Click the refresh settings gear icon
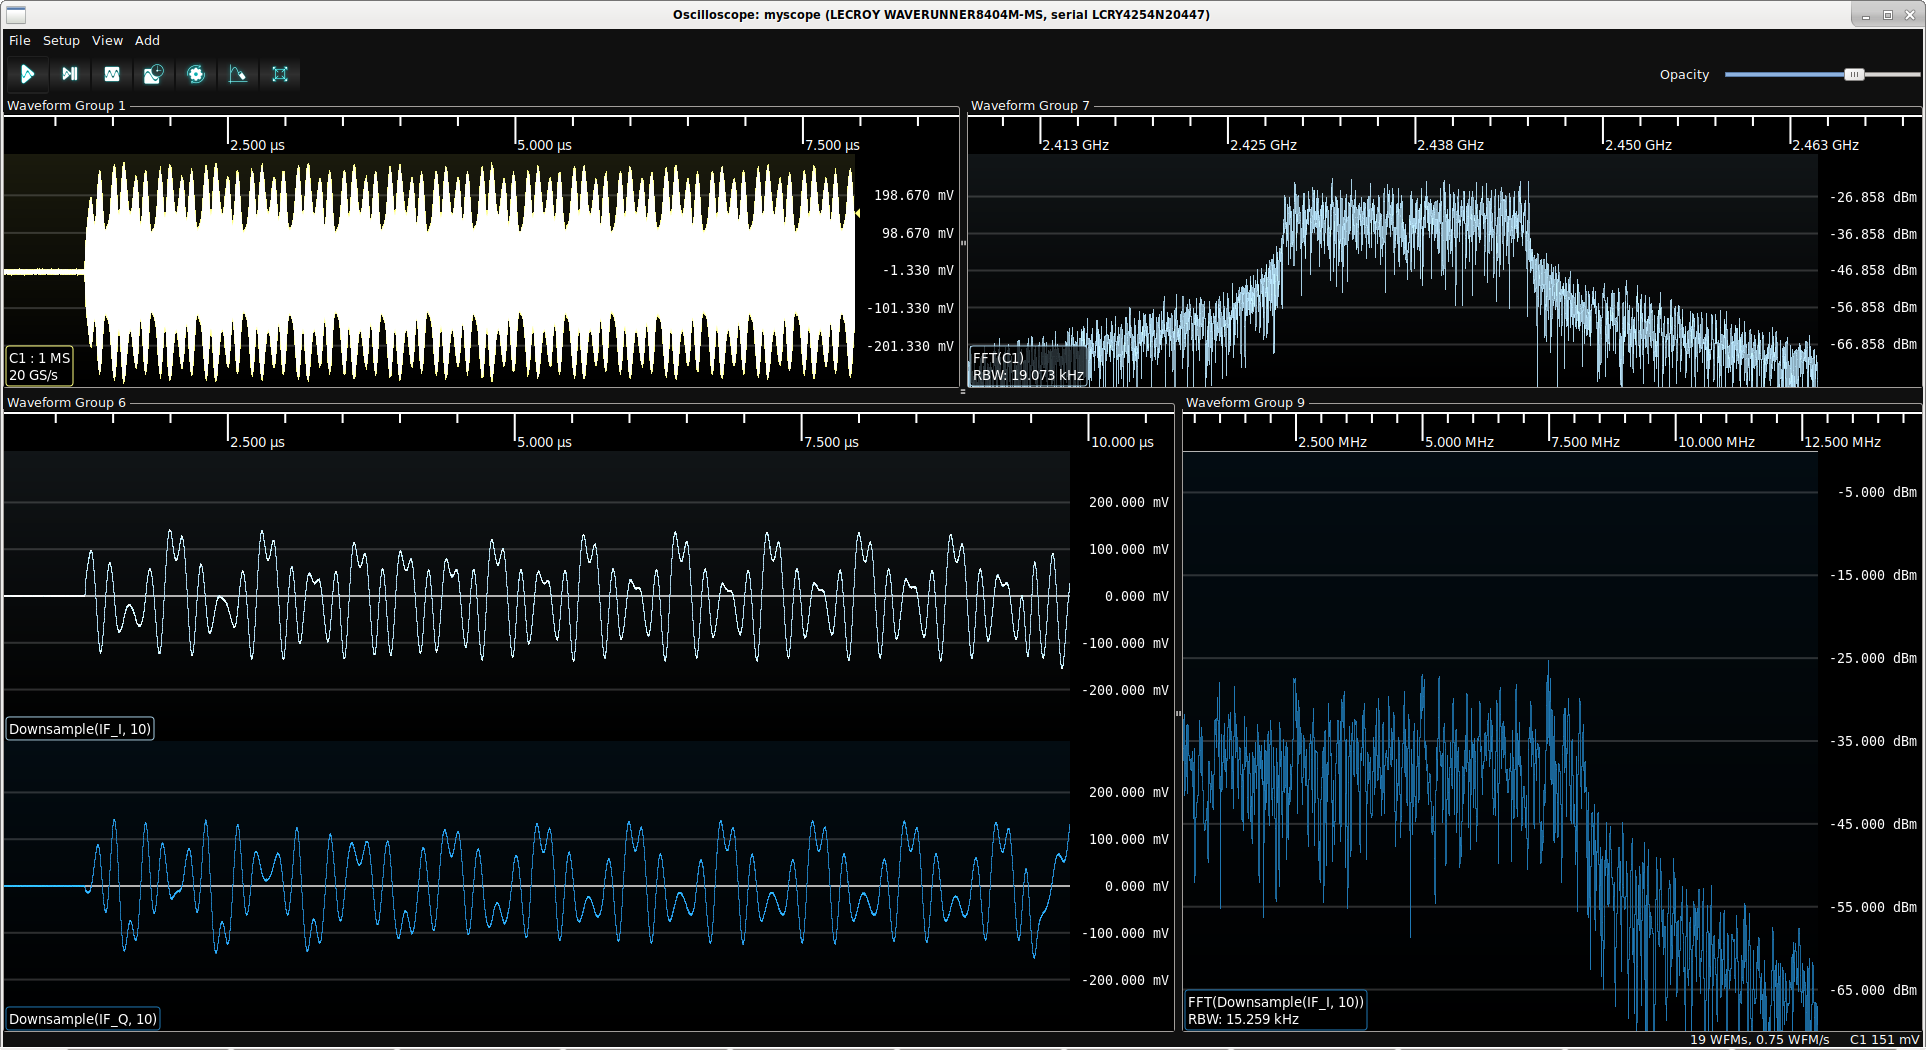Viewport: 1926px width, 1050px height. (196, 74)
